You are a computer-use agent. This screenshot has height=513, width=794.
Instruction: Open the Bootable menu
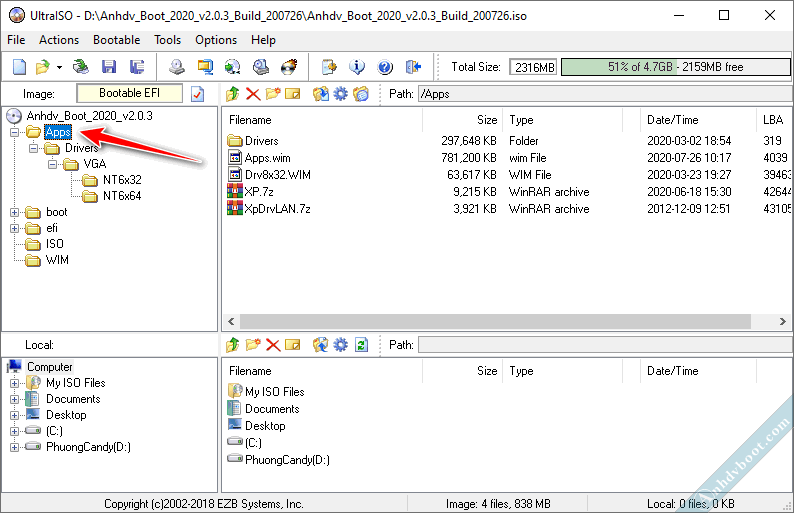coord(116,40)
